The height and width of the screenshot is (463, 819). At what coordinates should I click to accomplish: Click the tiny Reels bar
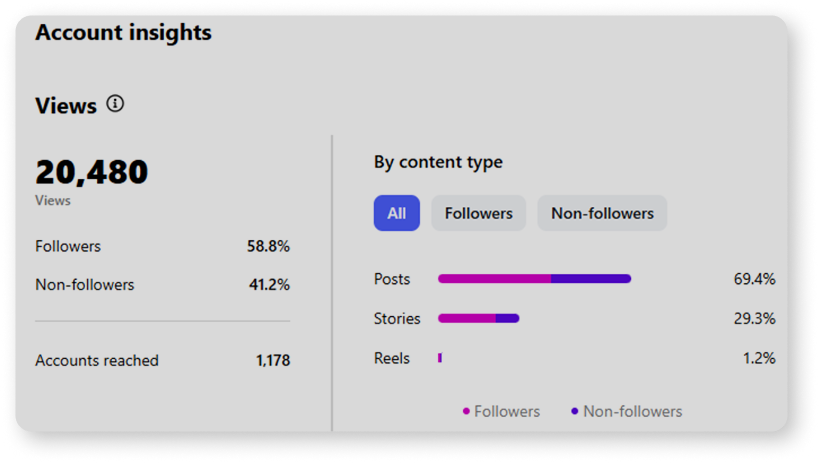(440, 358)
